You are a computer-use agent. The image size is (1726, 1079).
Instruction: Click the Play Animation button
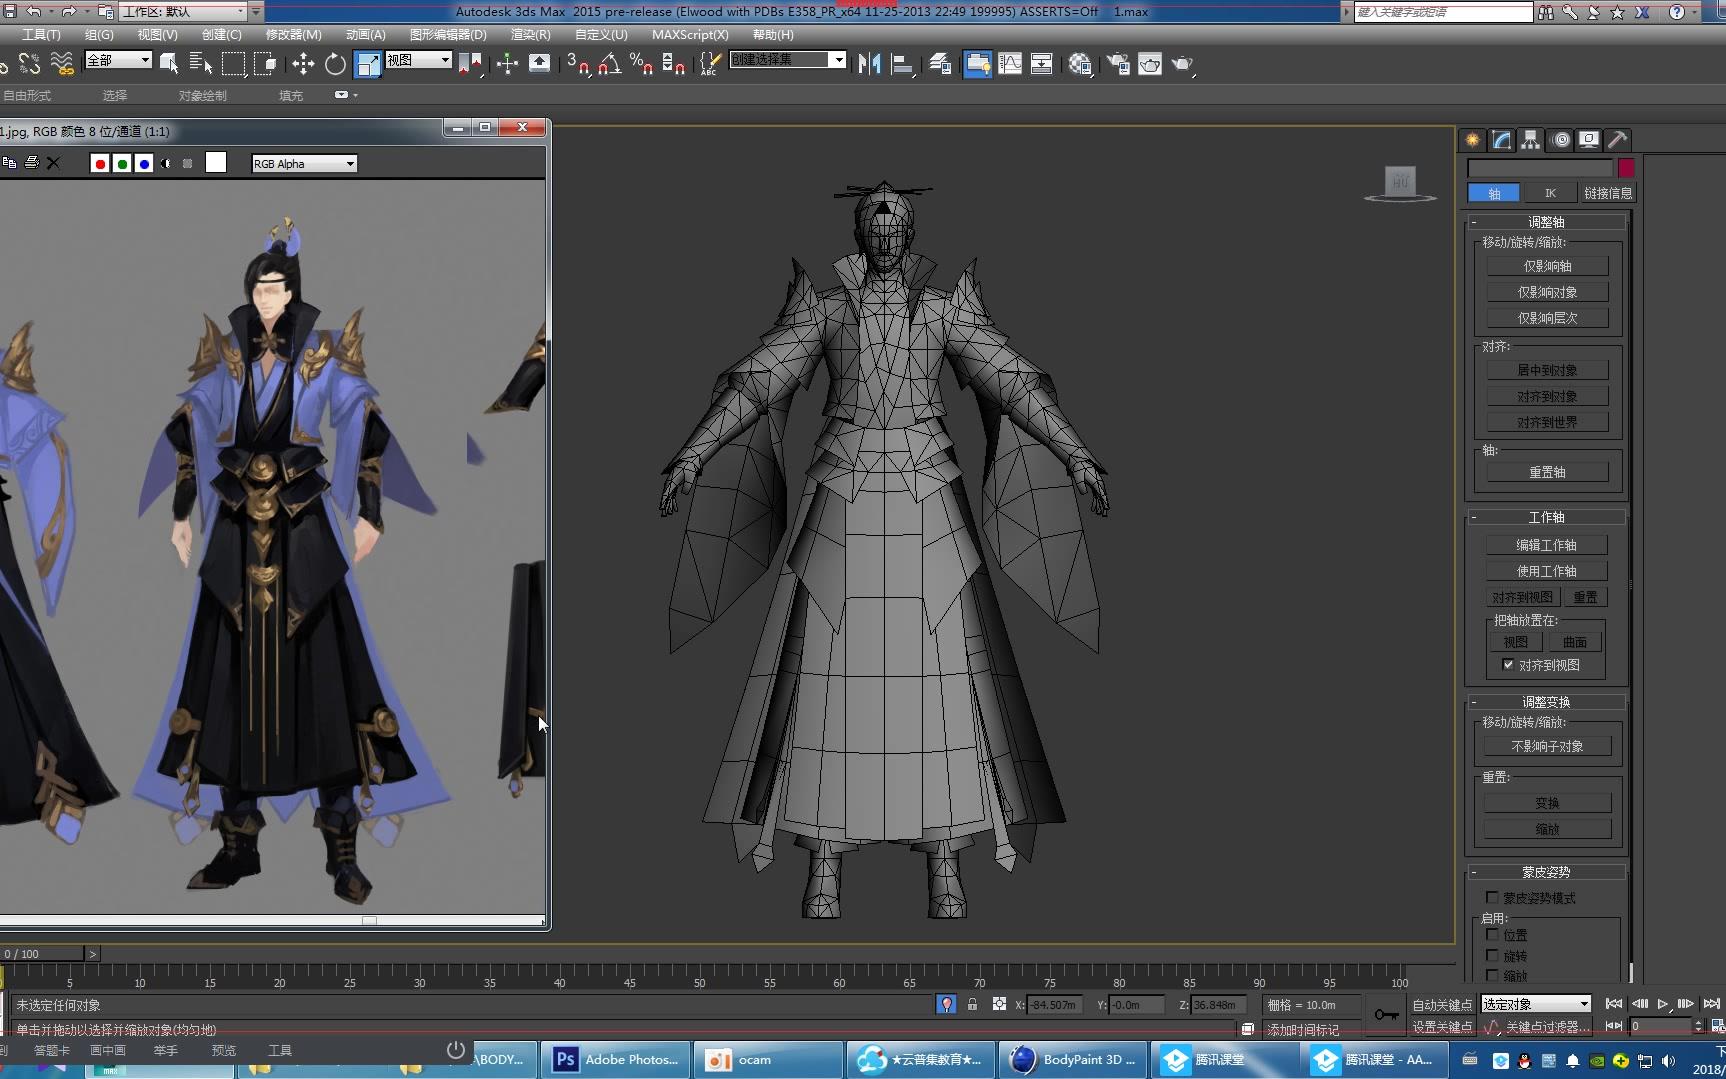click(x=1662, y=1004)
